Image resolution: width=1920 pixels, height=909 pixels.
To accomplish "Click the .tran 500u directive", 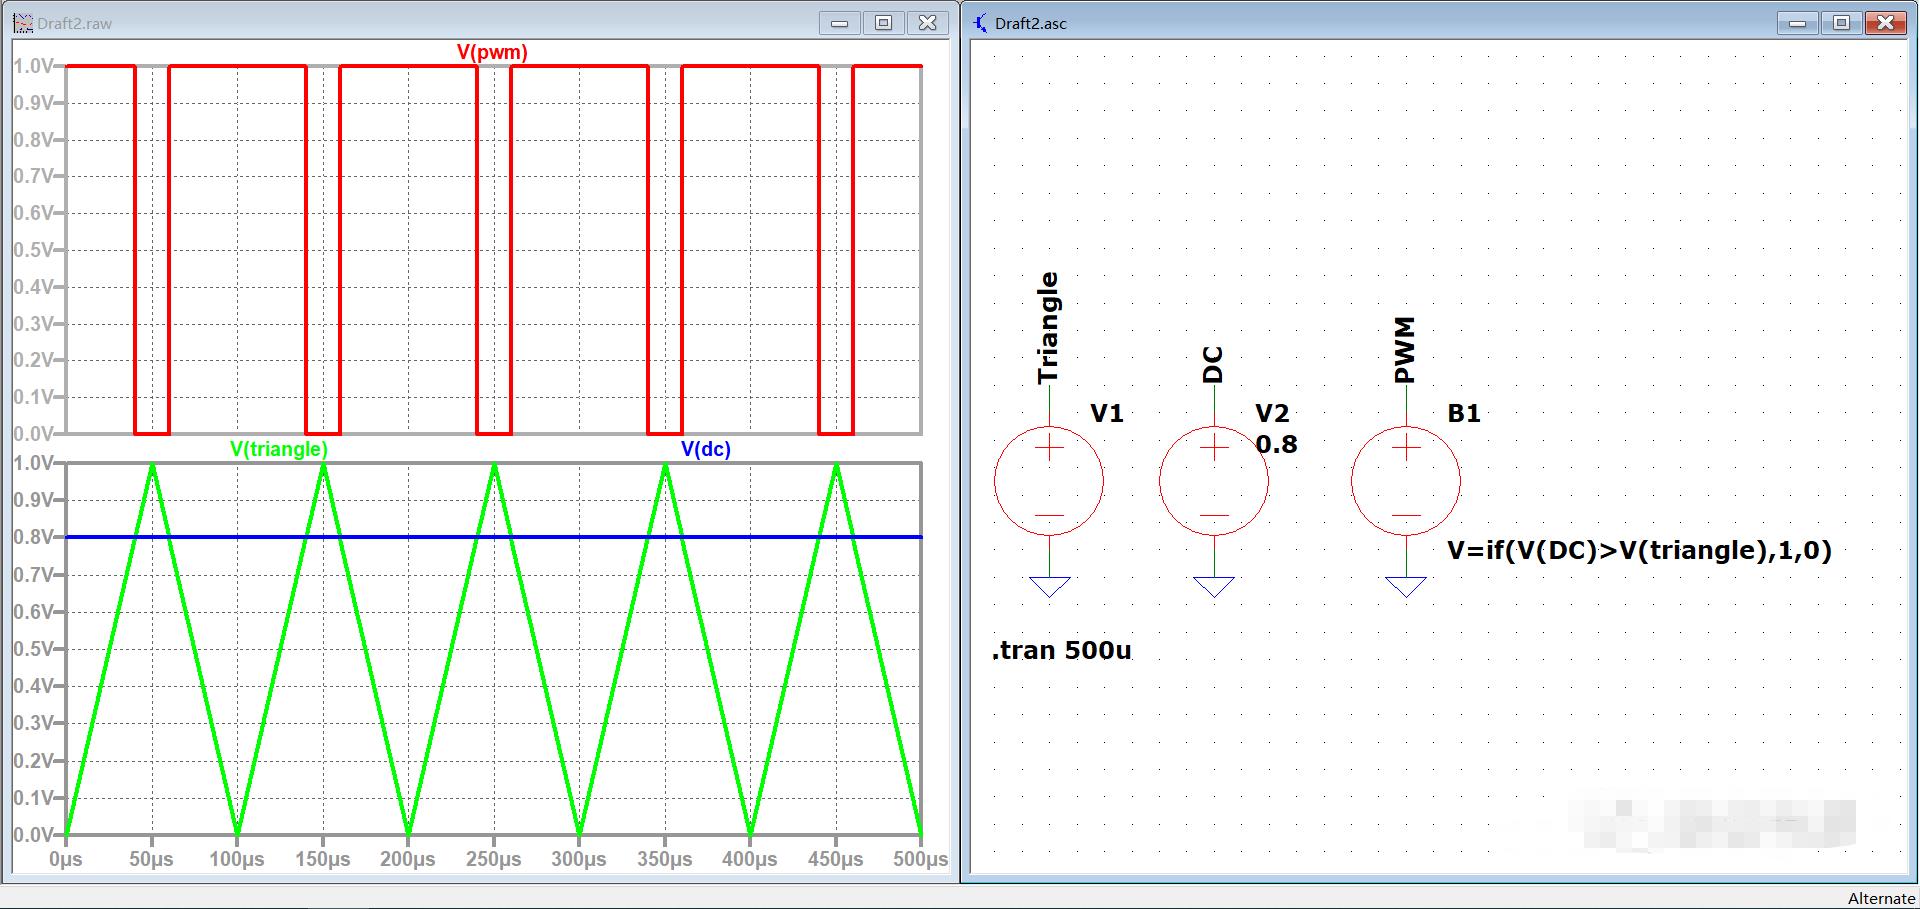I will [1062, 650].
